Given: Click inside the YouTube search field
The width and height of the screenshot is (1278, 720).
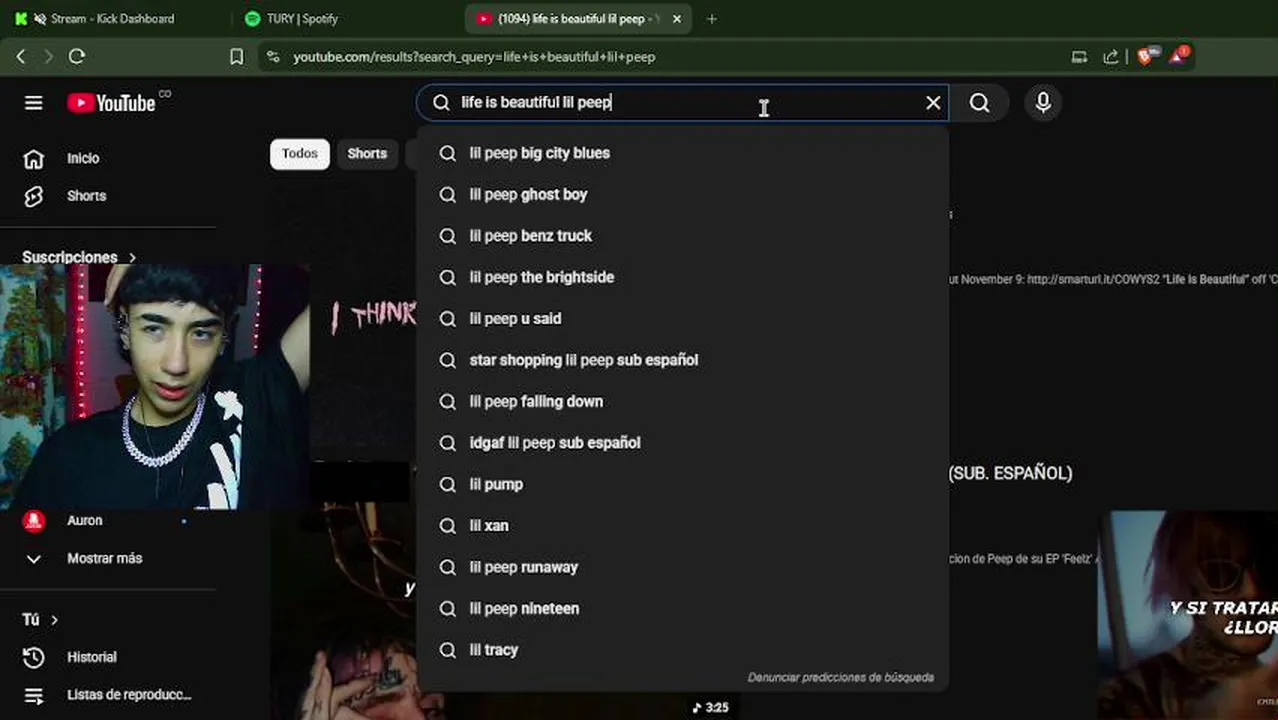Looking at the screenshot, I should tap(680, 103).
